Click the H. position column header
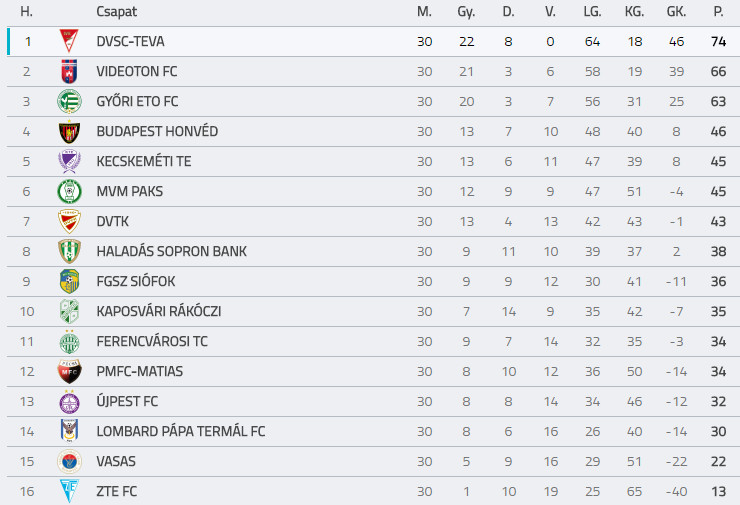740x505 pixels. 27,12
